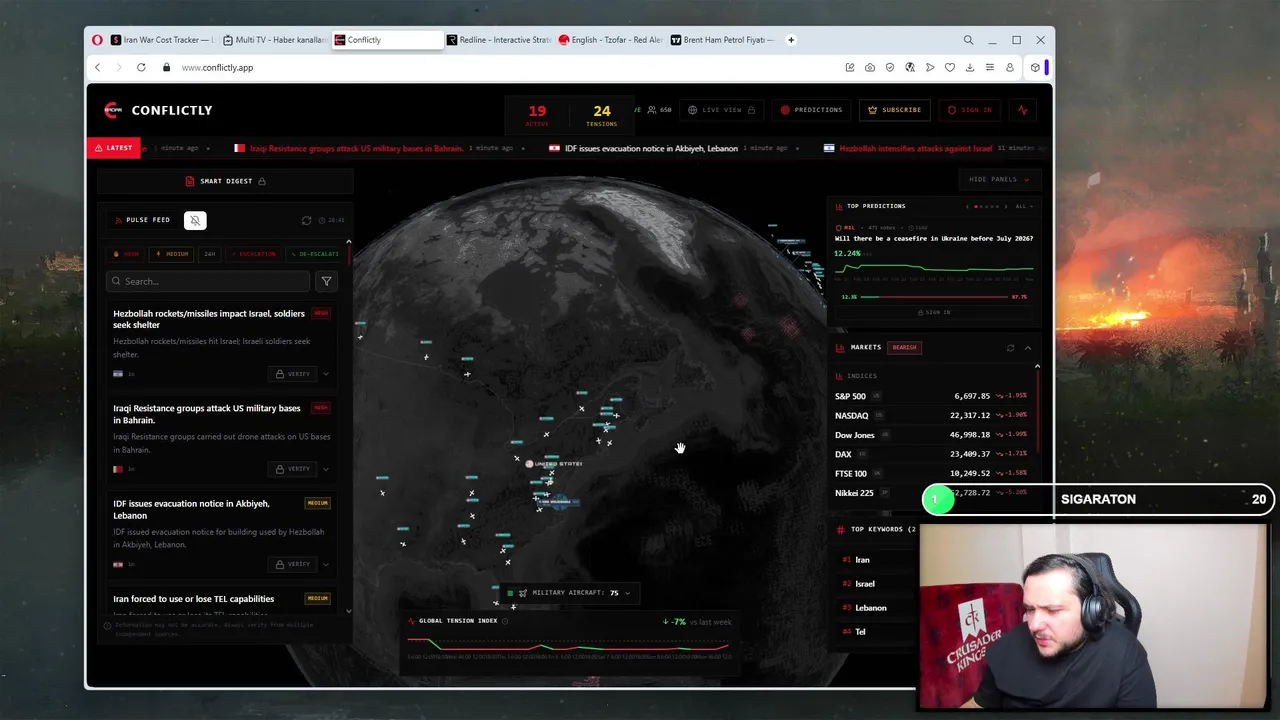1280x720 pixels.
Task: Refresh the Markets panel
Action: 1010,348
